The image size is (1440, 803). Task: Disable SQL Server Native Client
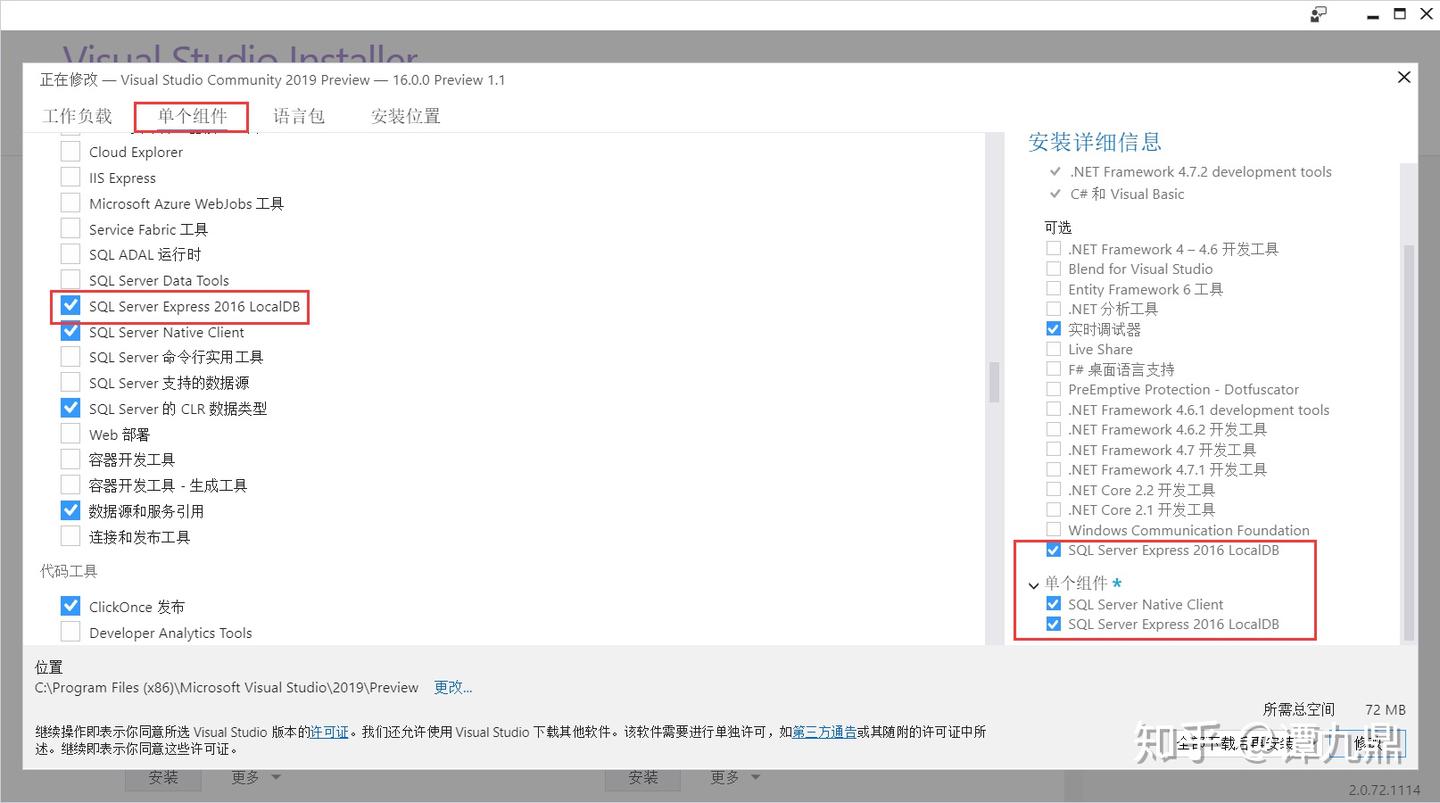pyautogui.click(x=70, y=331)
